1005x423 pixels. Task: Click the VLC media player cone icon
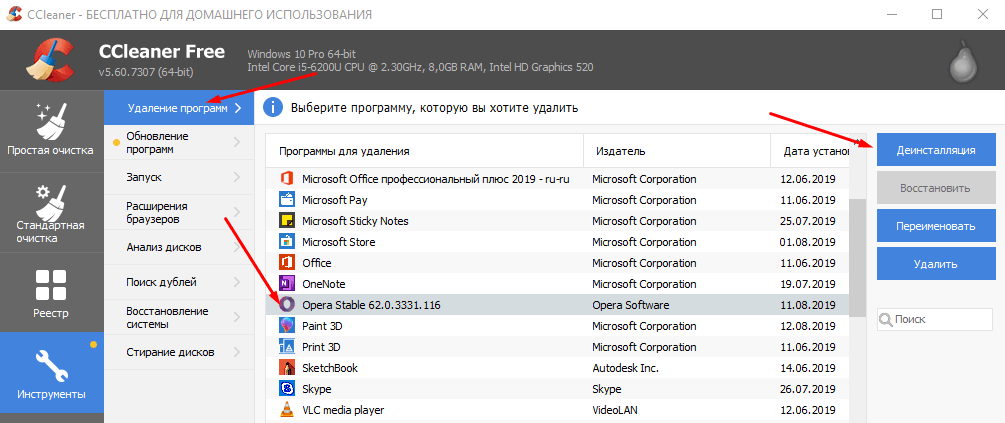[x=287, y=409]
